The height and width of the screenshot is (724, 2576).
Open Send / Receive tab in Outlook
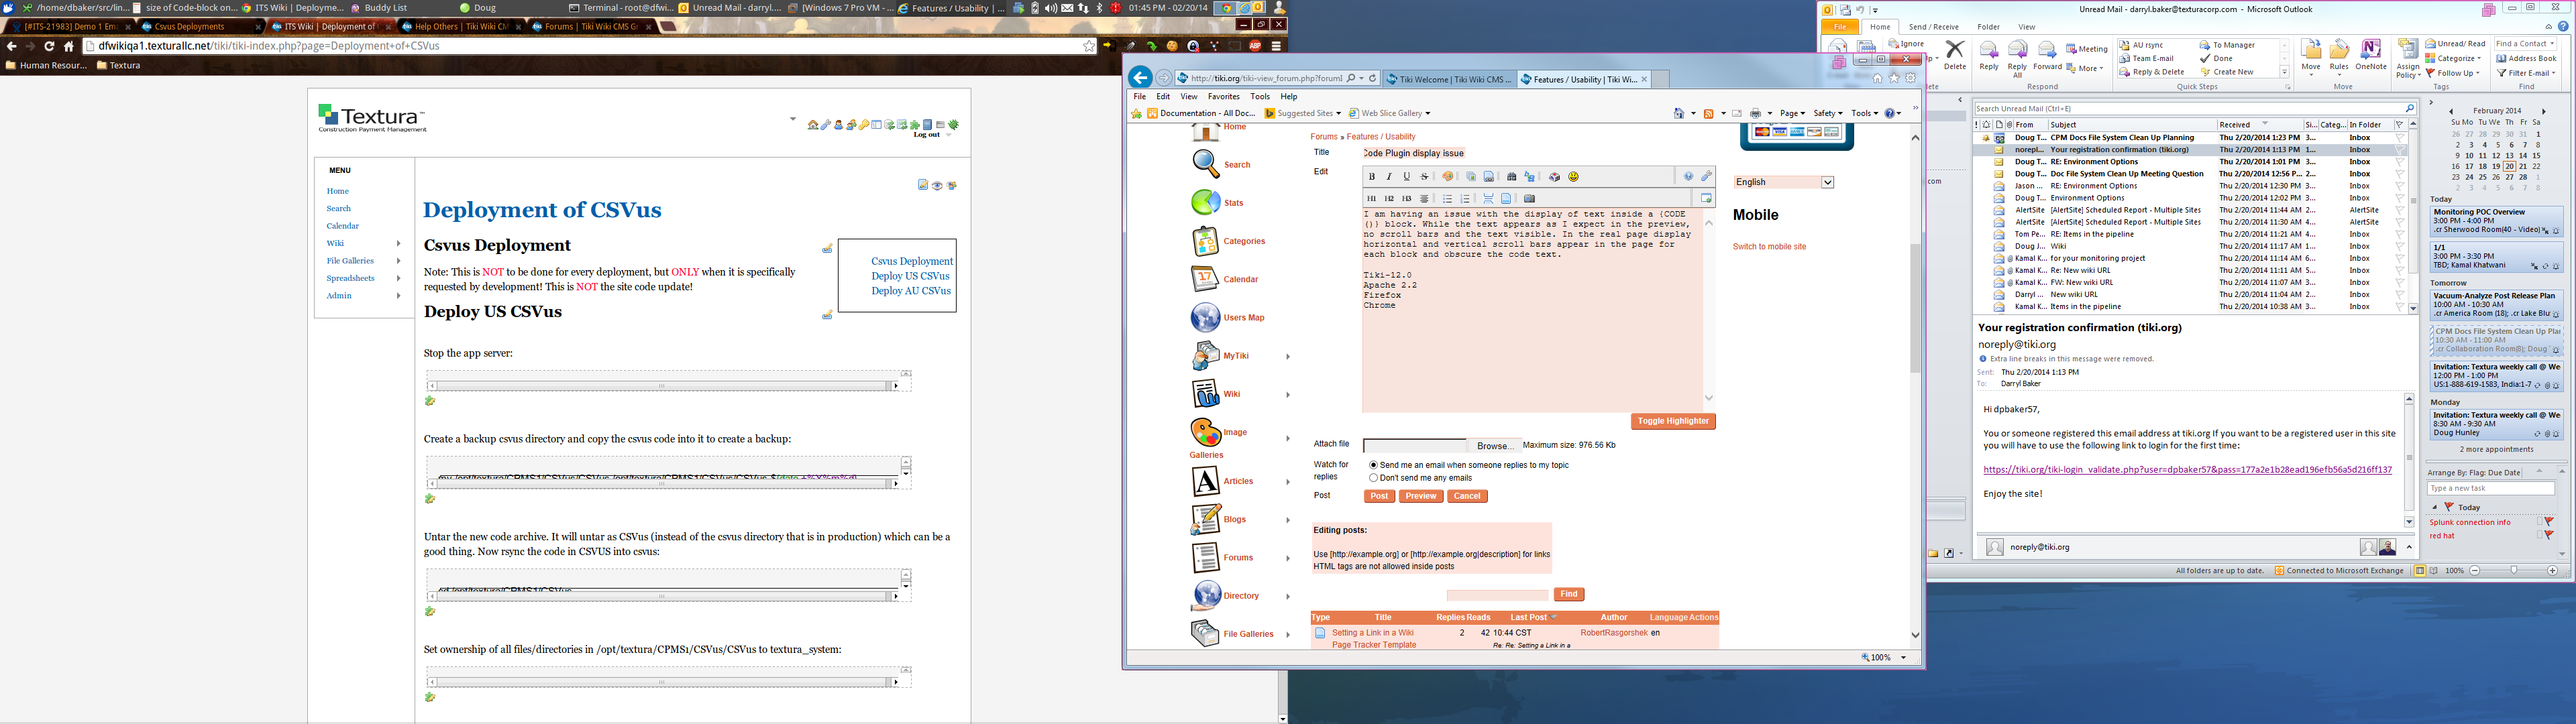[x=1933, y=27]
